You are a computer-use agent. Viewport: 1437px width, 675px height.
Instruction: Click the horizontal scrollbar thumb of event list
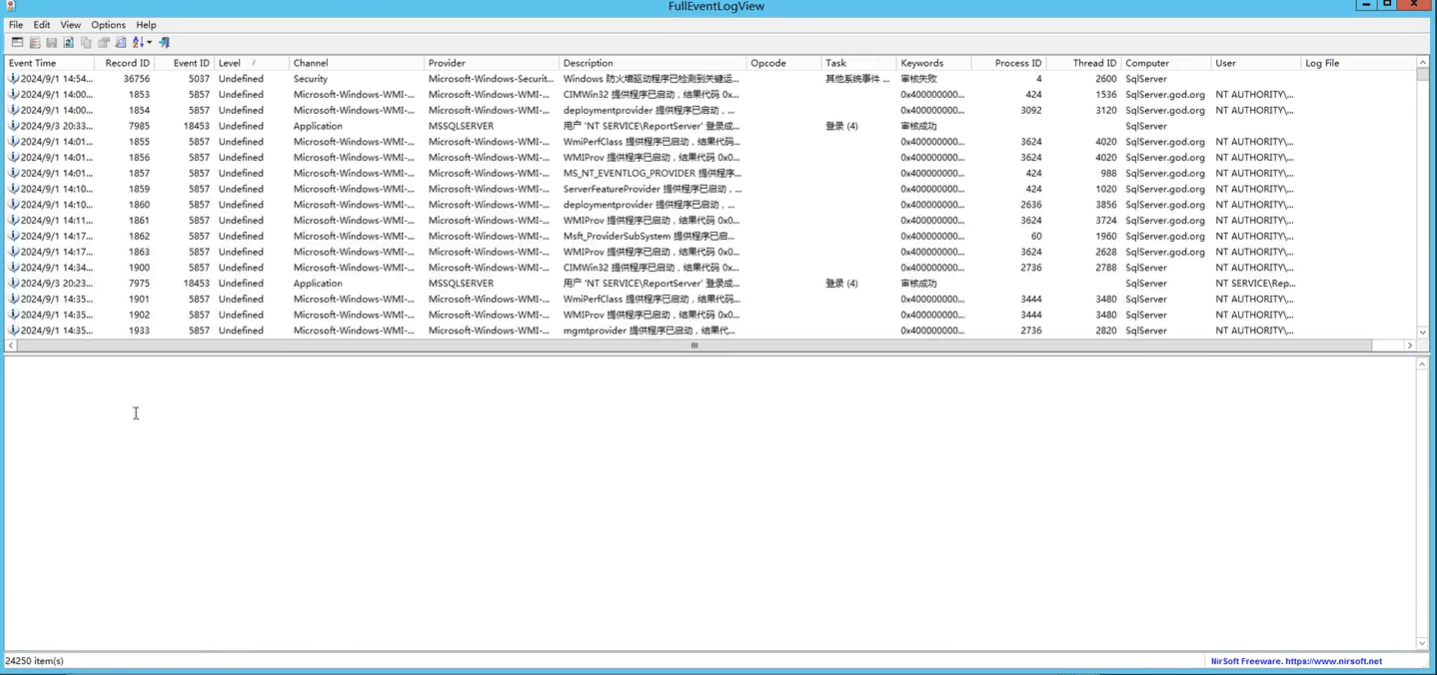point(694,345)
